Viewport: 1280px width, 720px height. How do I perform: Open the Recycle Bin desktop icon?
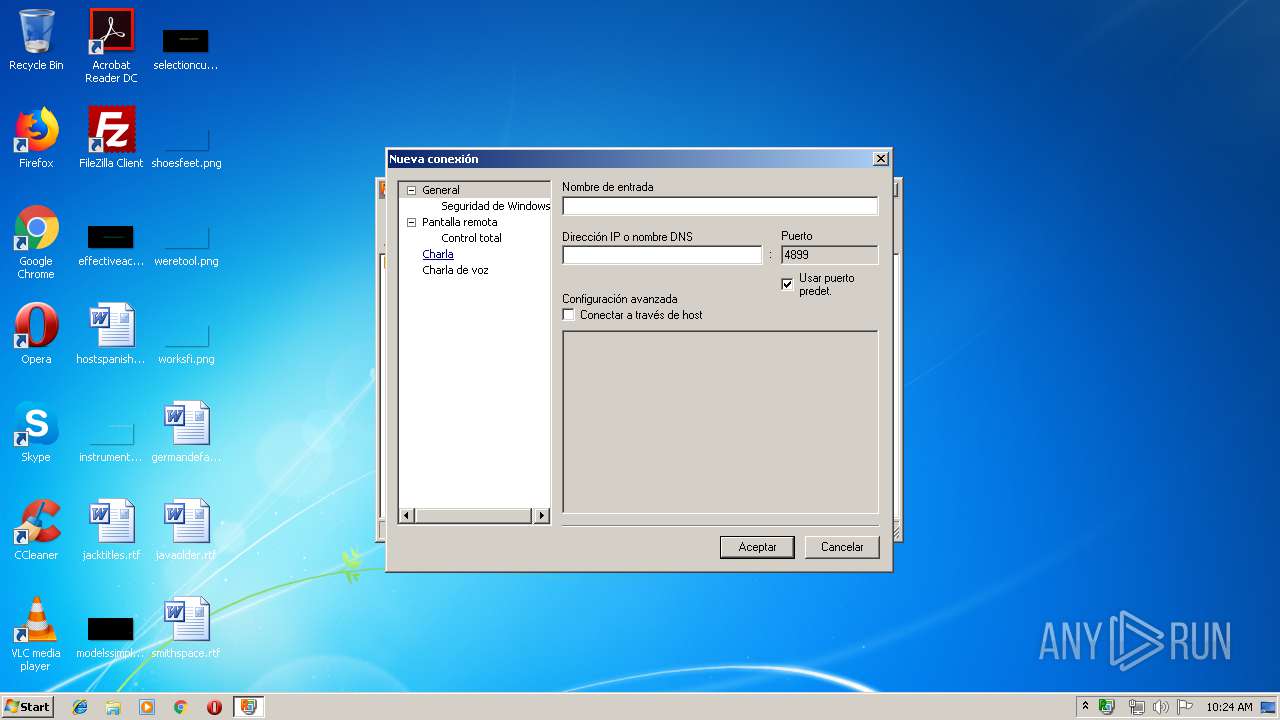[x=36, y=41]
